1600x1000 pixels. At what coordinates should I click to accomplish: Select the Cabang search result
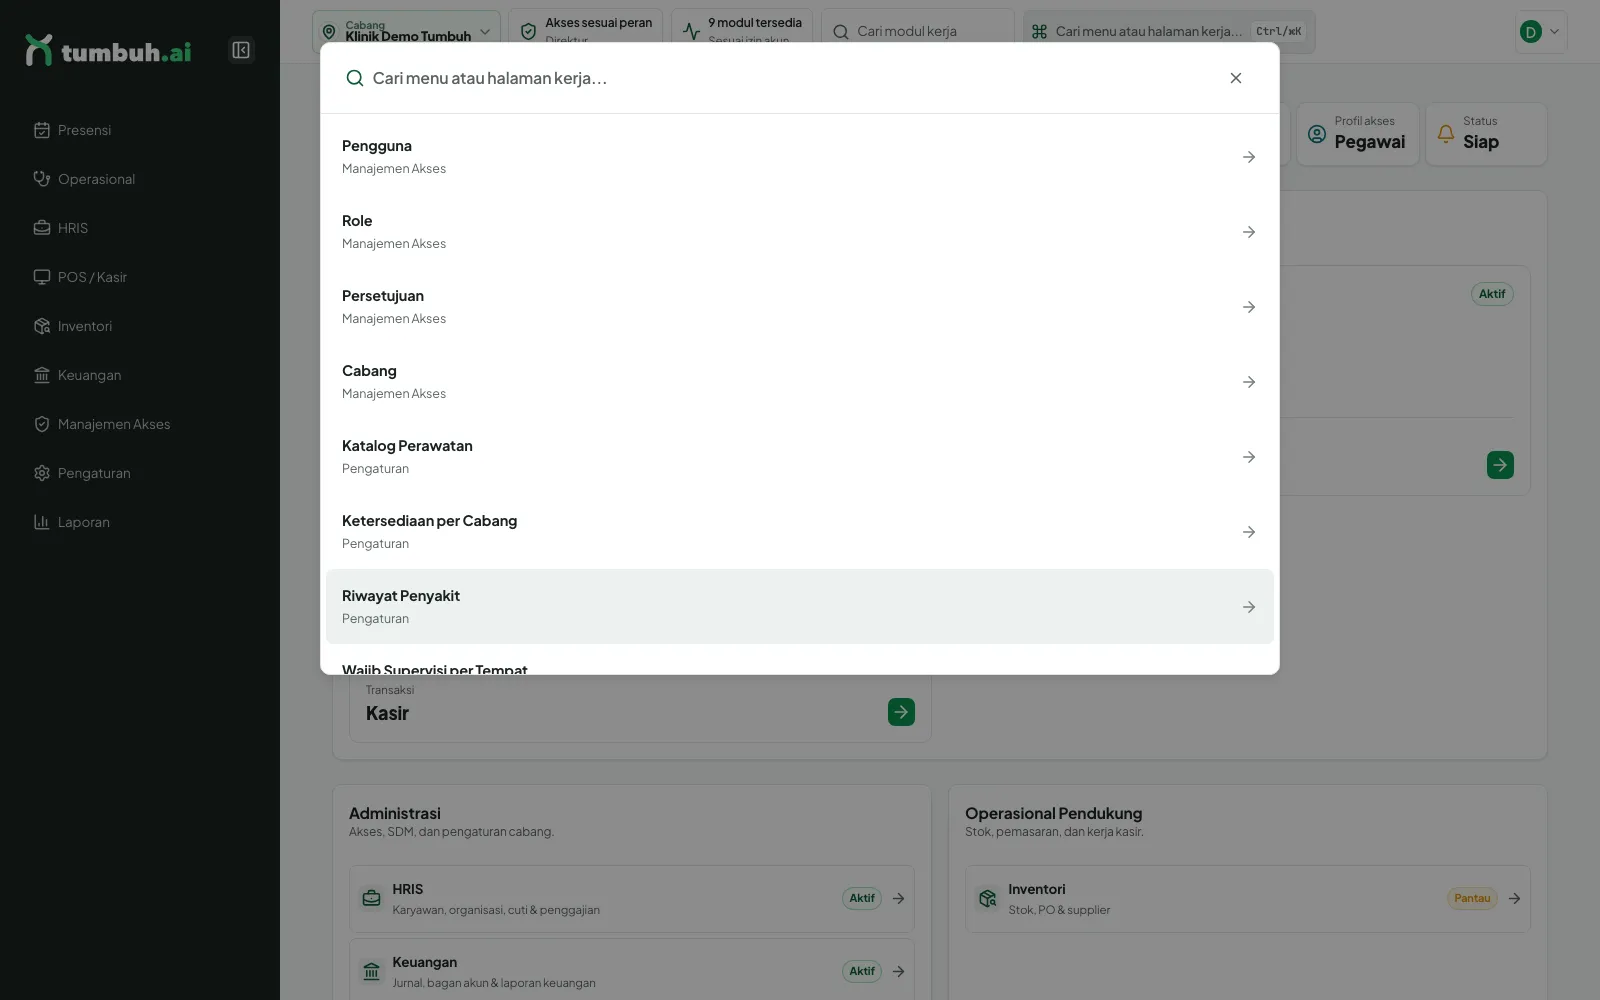(800, 382)
